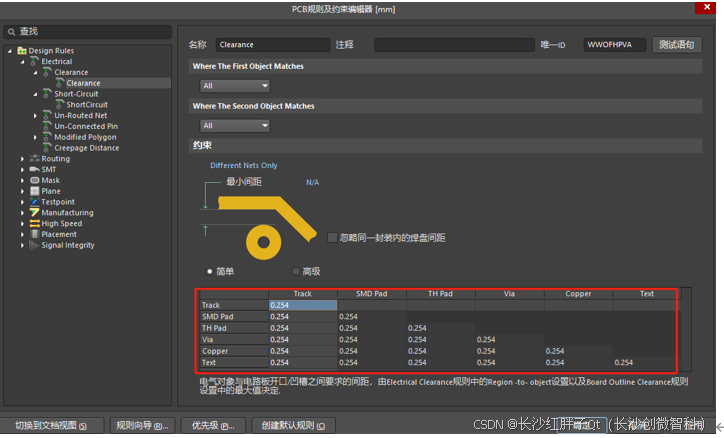Click the Manufacturing rules icon
Screen dimensions: 724x438
tap(35, 212)
